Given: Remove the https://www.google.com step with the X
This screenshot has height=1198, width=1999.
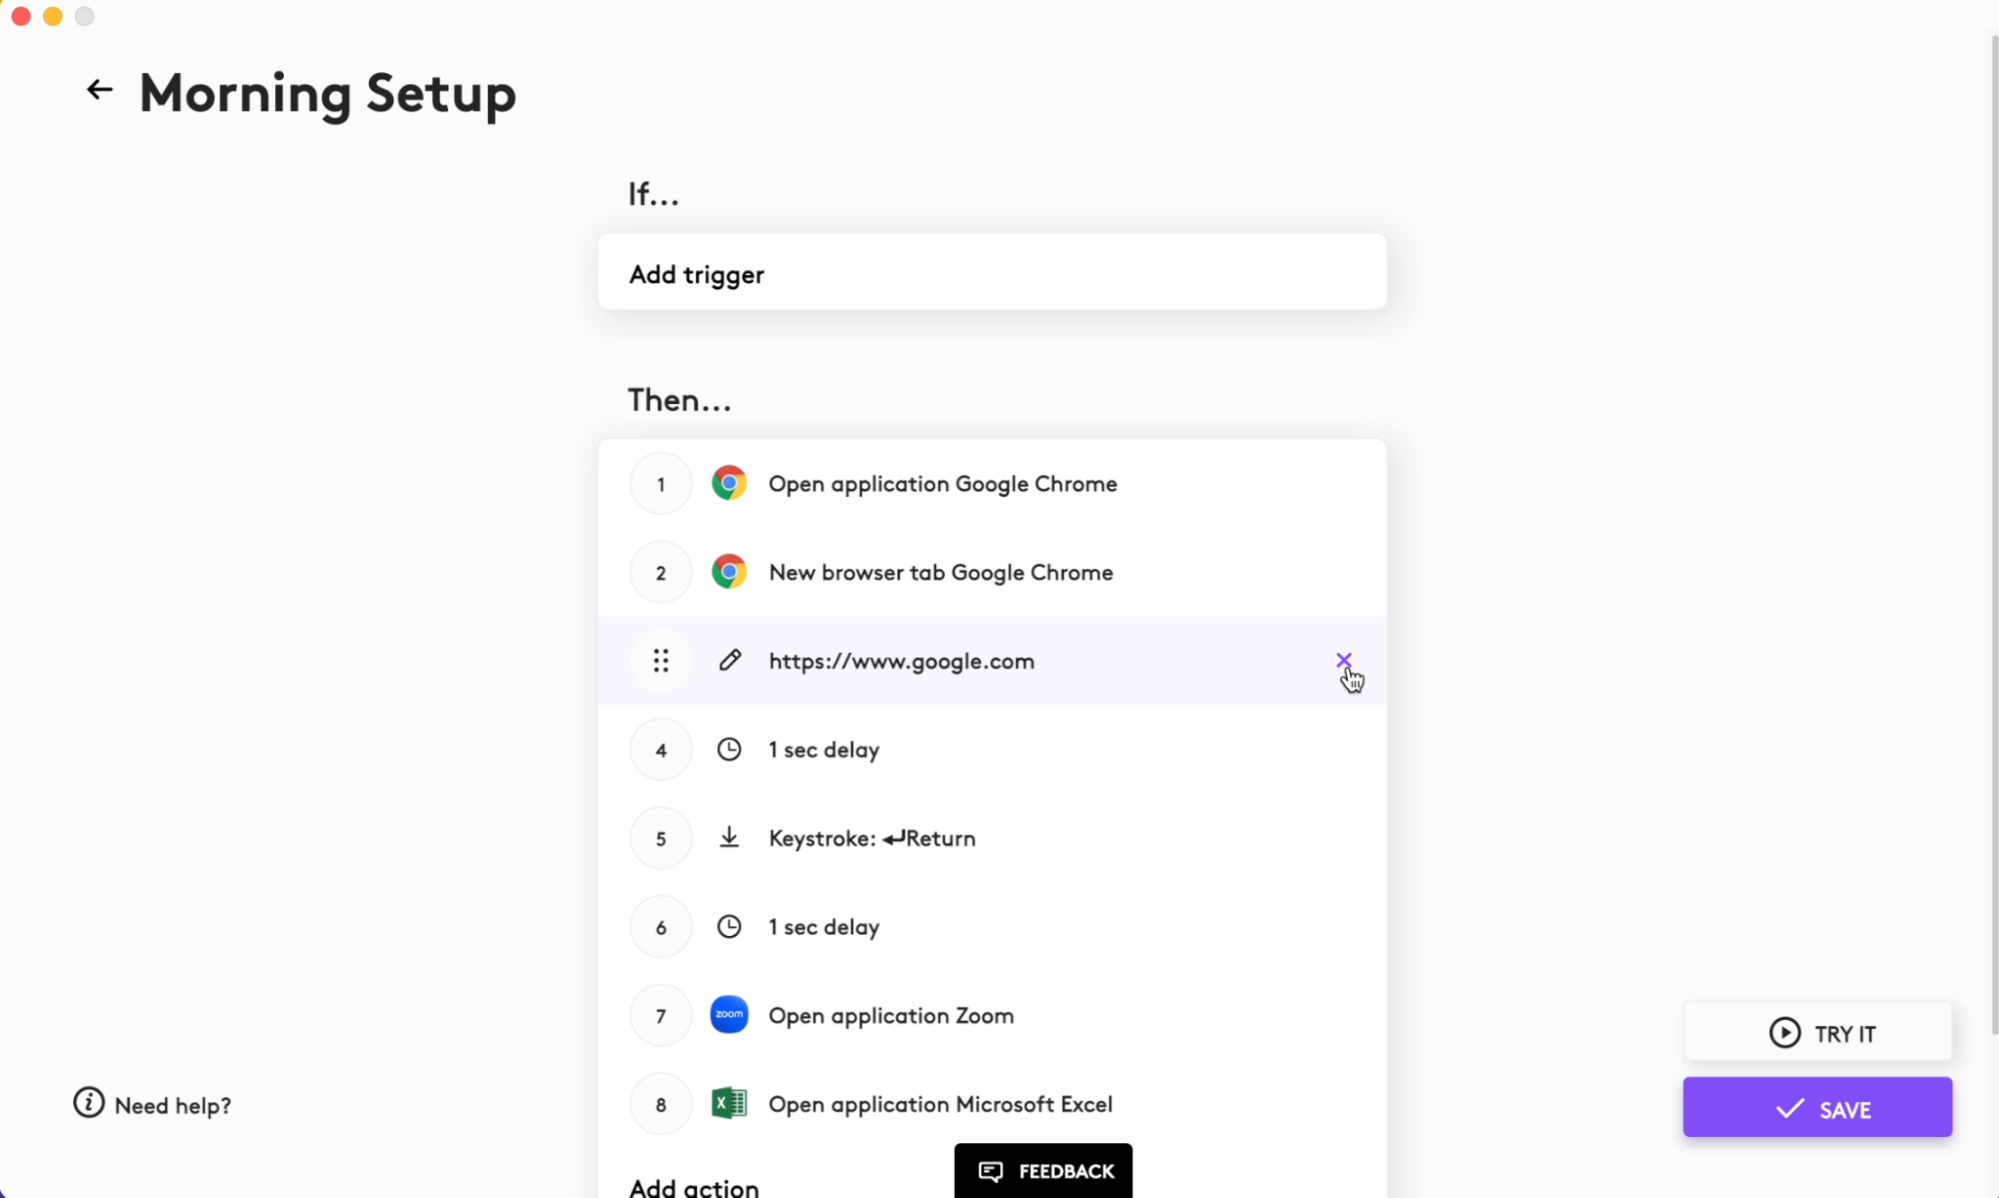Looking at the screenshot, I should click(x=1343, y=660).
